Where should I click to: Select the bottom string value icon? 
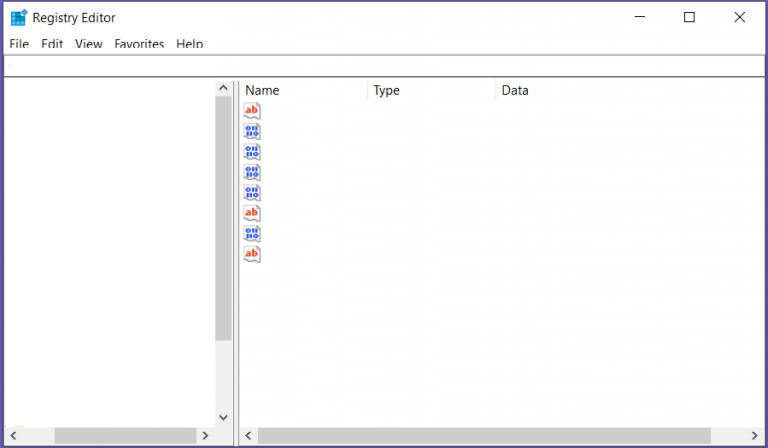252,254
